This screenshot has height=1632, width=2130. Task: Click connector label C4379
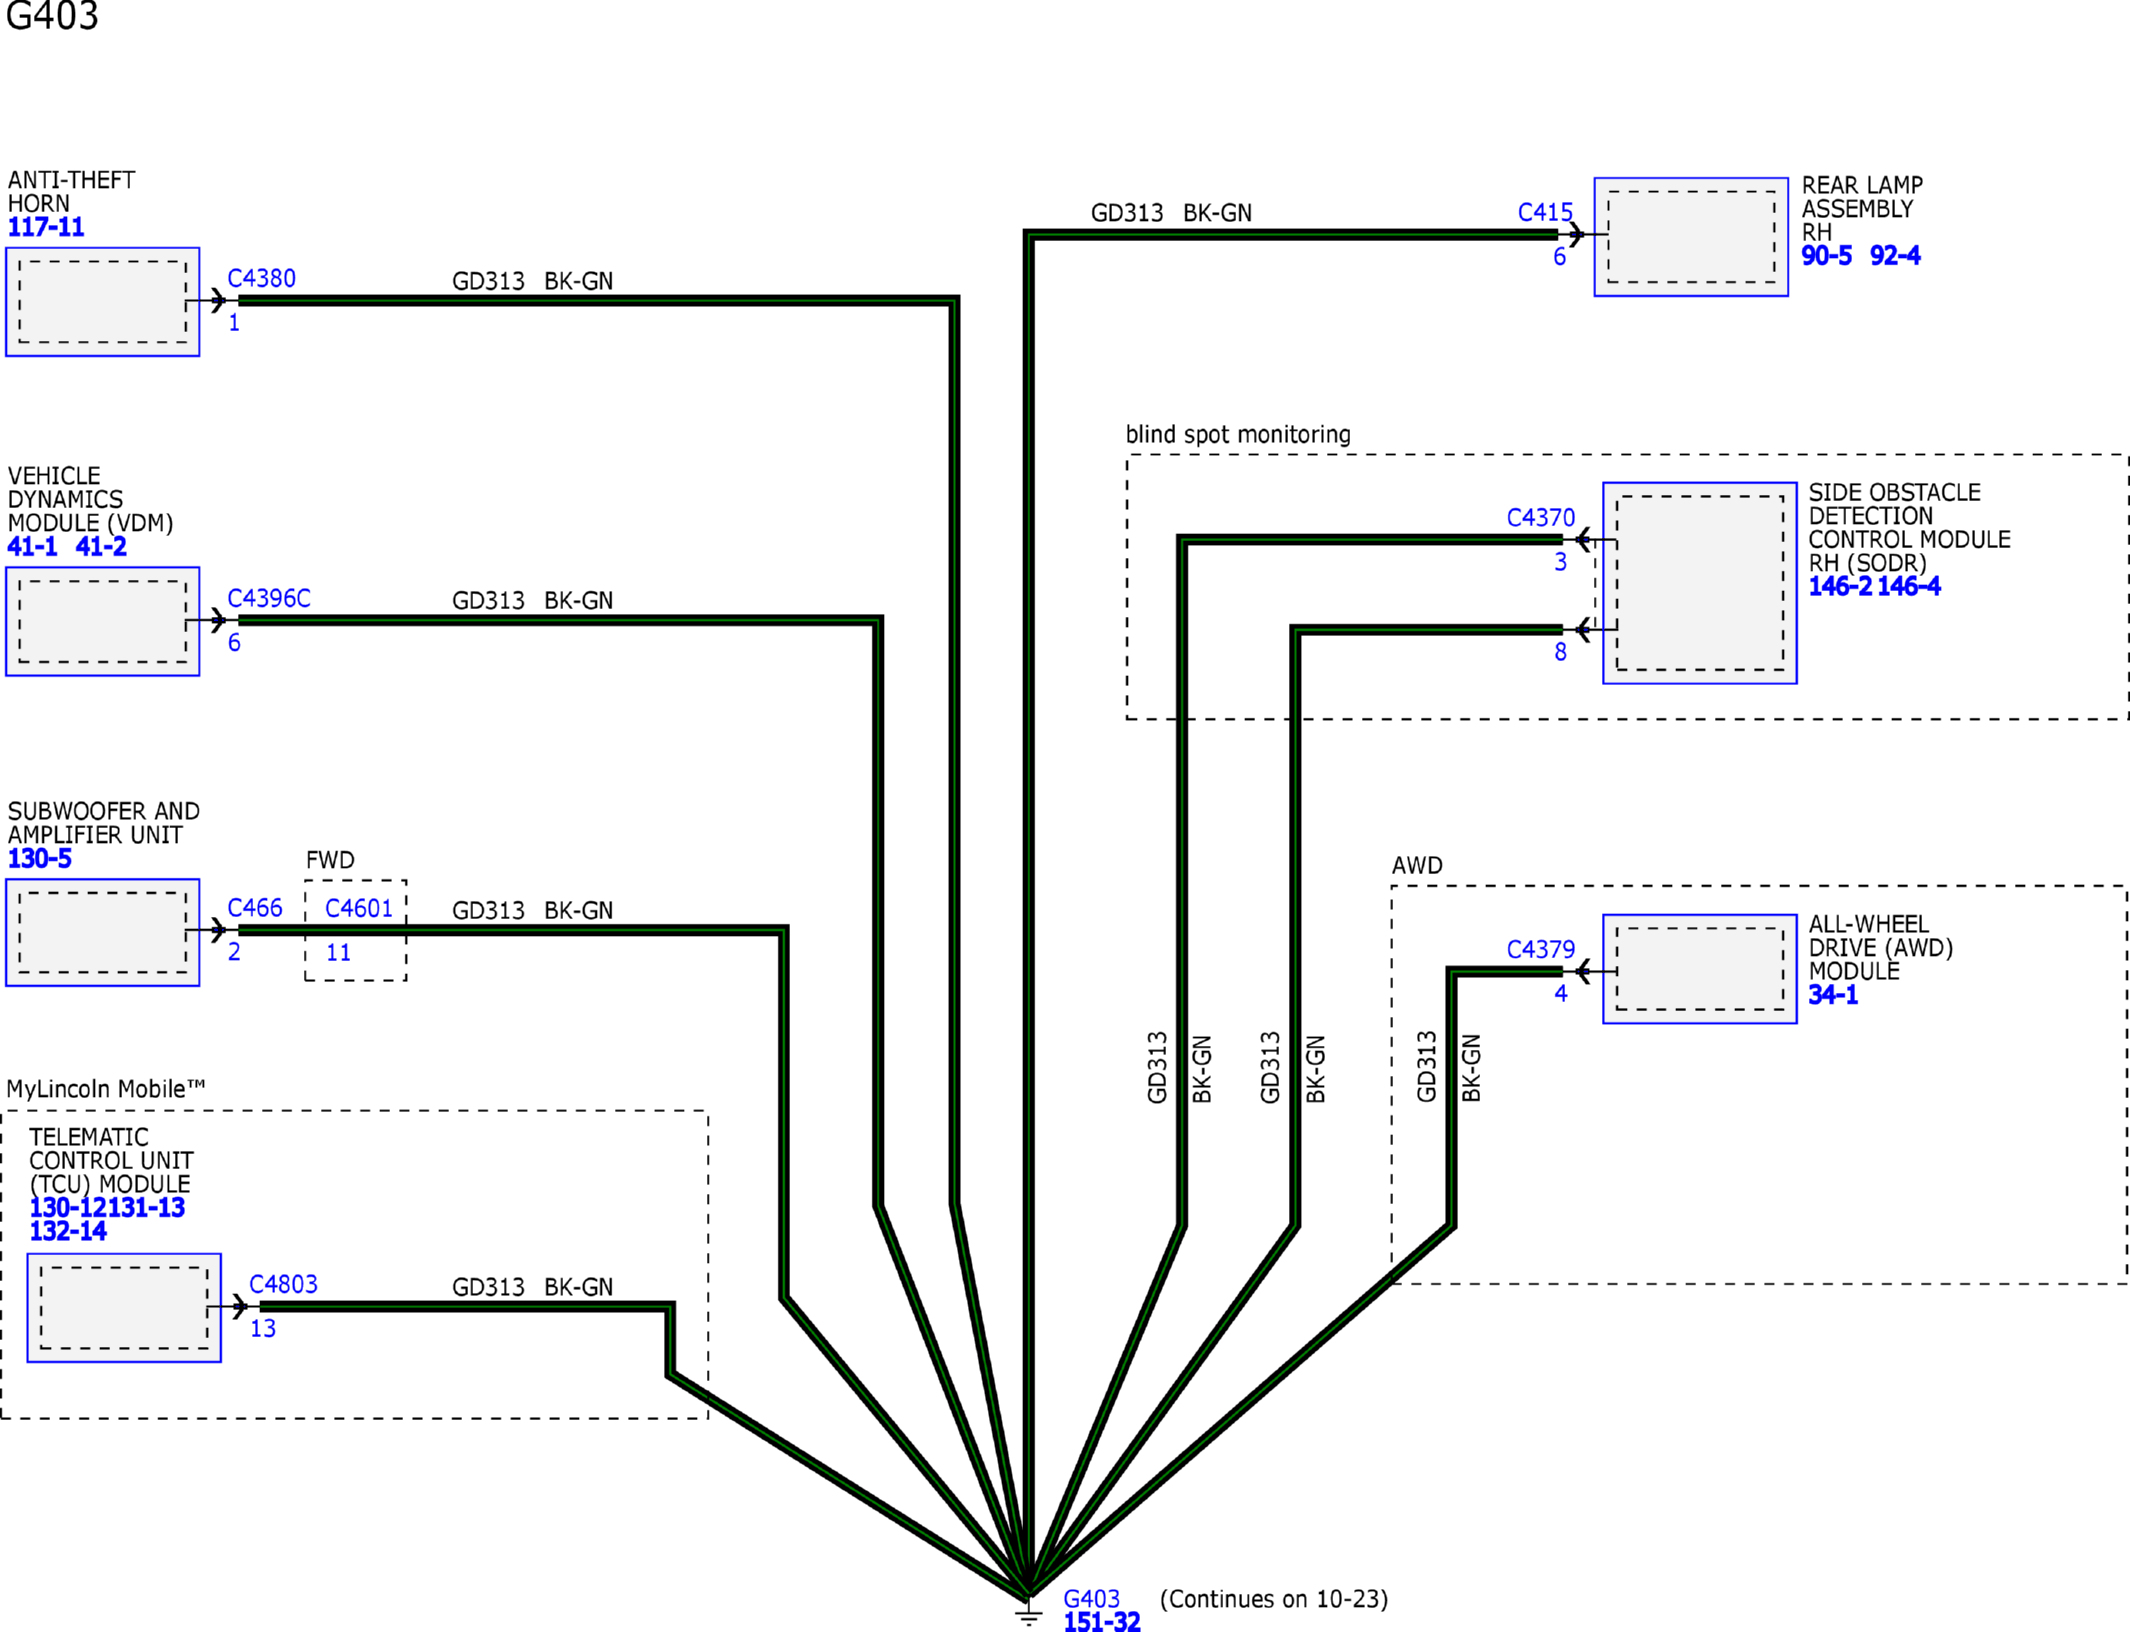tap(1541, 949)
